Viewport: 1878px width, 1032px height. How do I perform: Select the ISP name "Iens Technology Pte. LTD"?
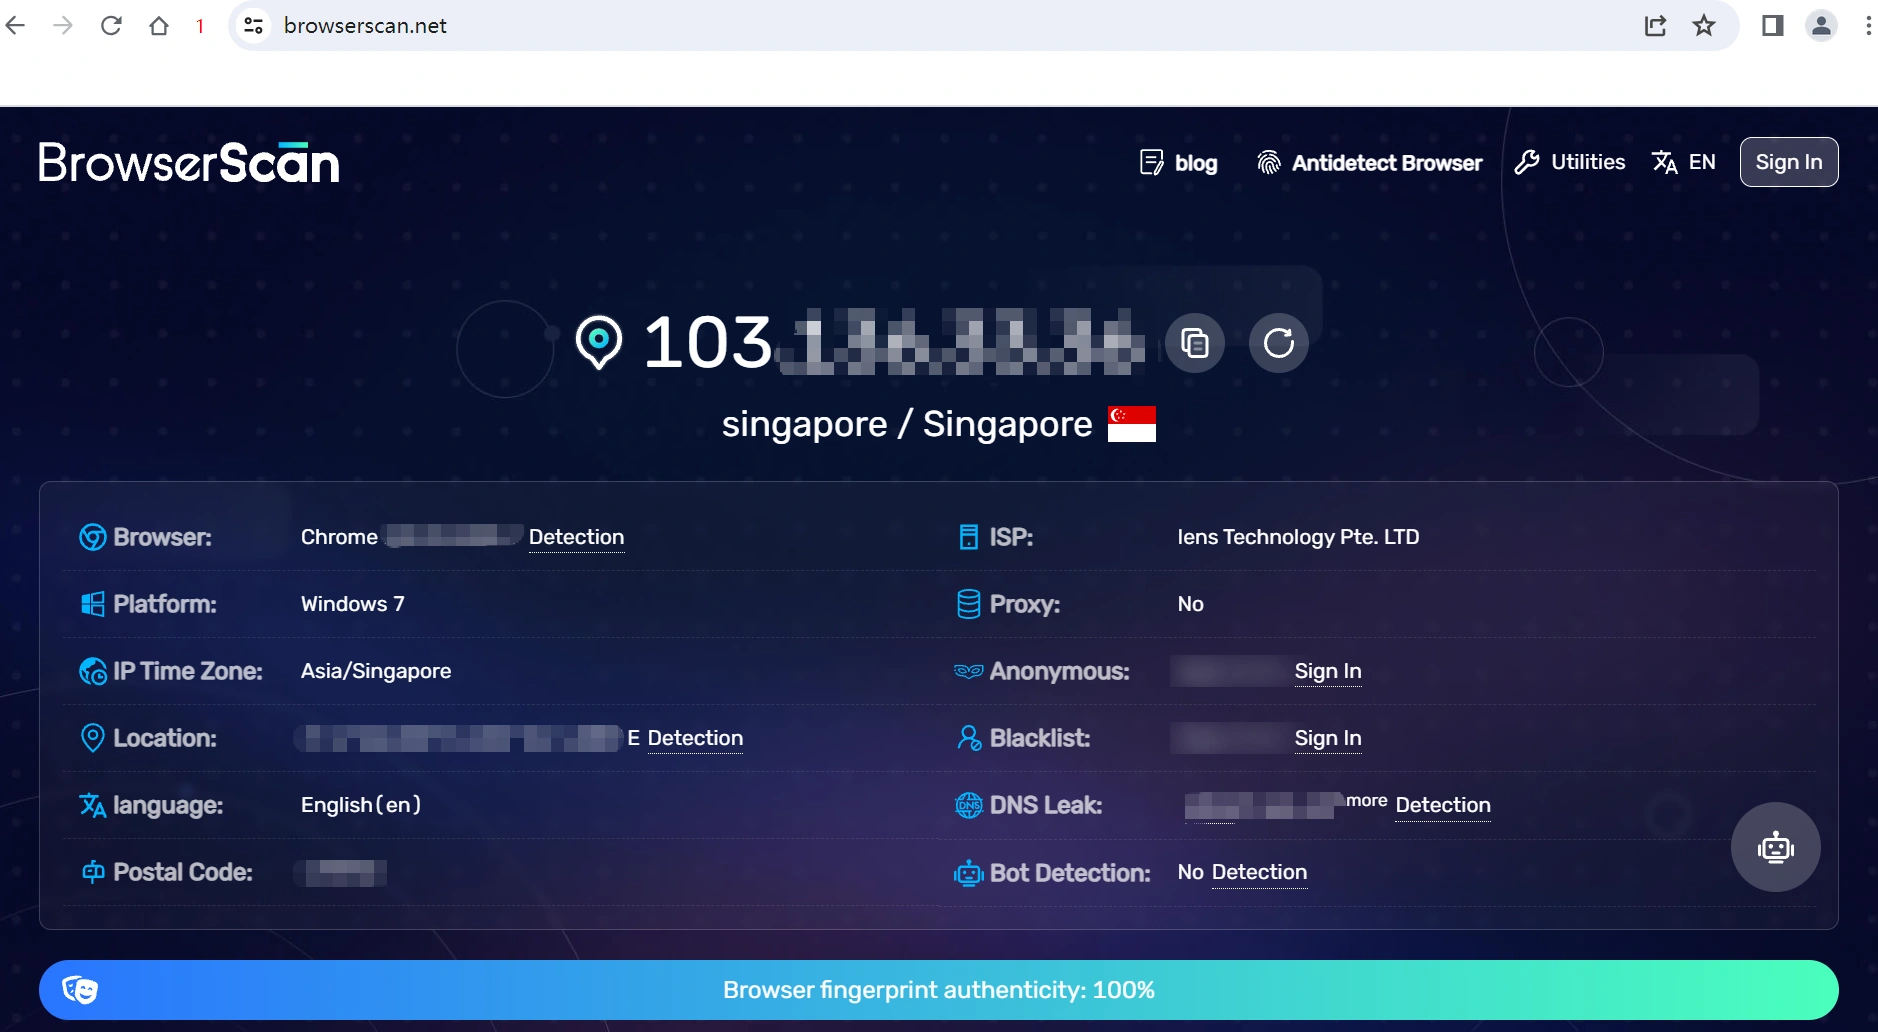1298,537
